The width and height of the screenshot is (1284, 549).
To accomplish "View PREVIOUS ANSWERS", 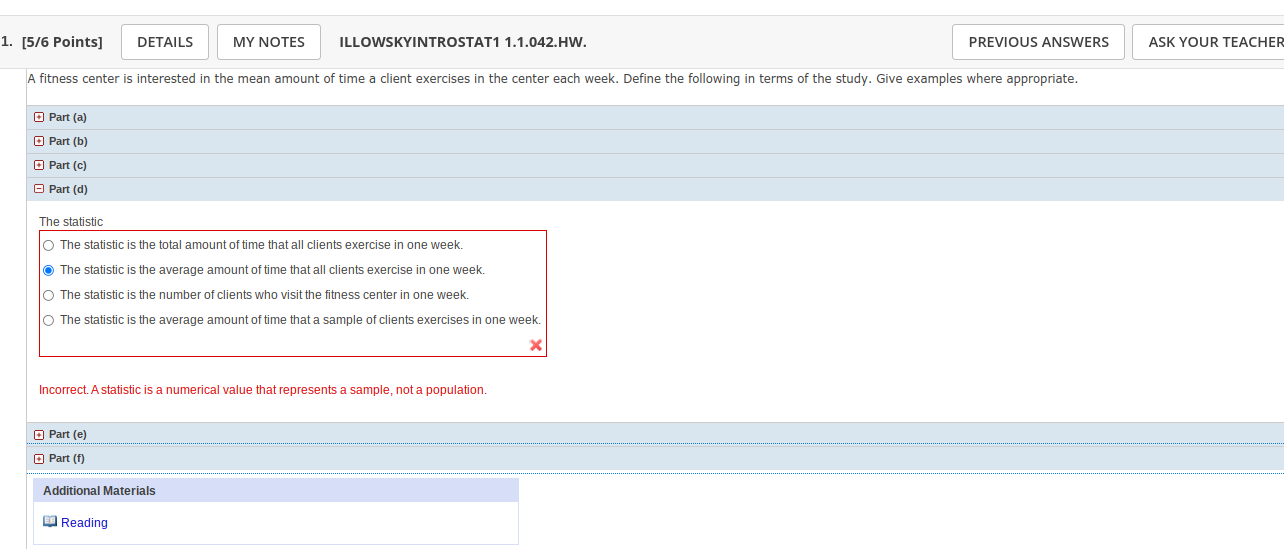I will [1038, 42].
